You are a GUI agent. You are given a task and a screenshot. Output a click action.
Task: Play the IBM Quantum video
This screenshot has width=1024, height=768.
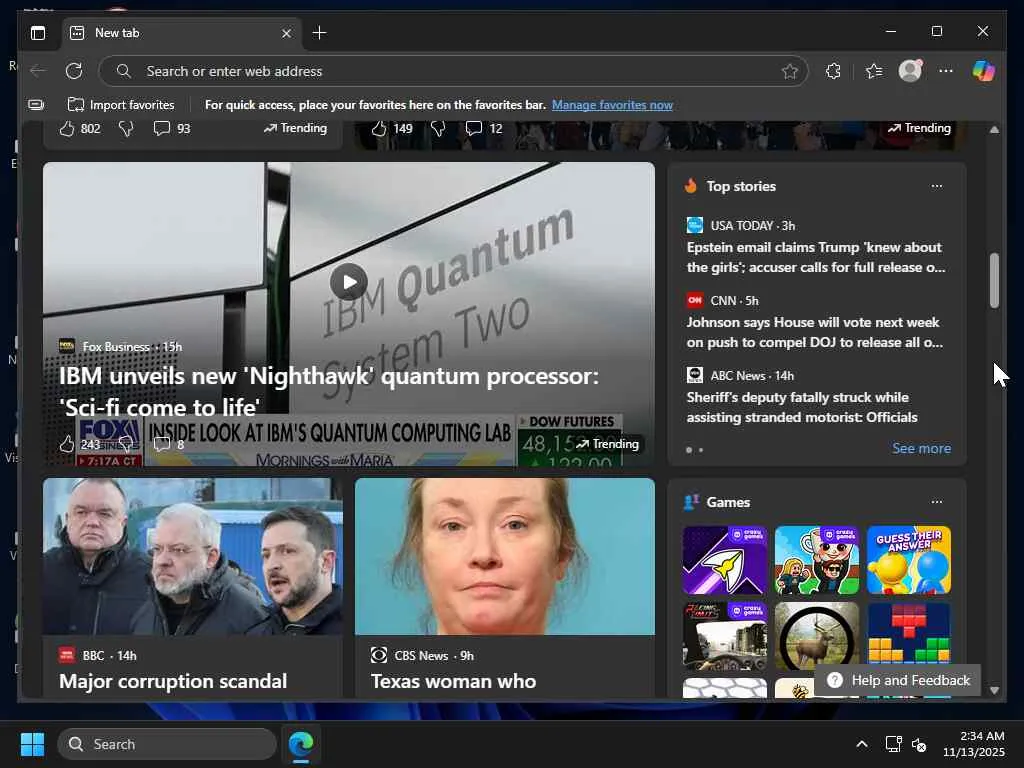point(349,281)
